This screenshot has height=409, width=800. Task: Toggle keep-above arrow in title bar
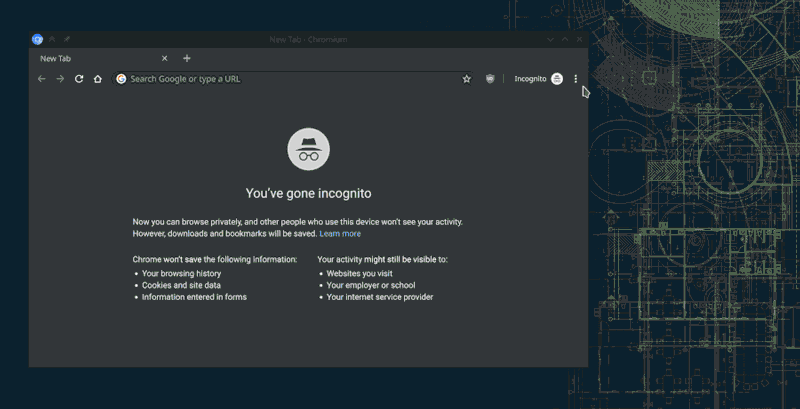pyautogui.click(x=52, y=39)
